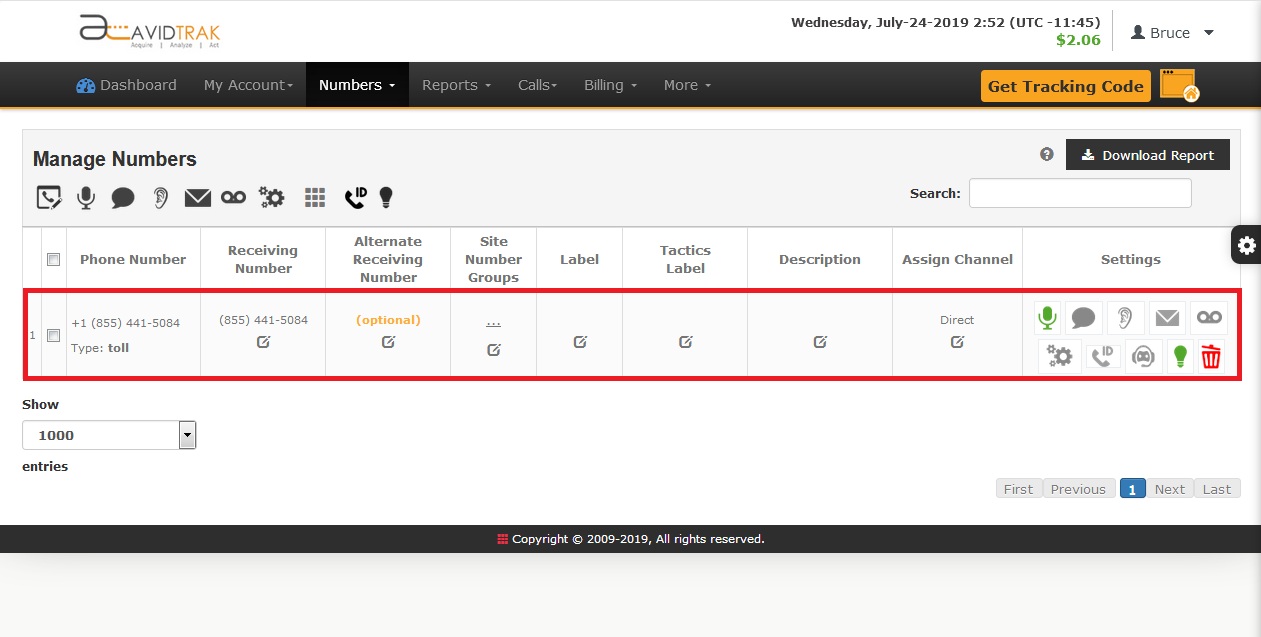Image resolution: width=1261 pixels, height=637 pixels.
Task: Sort by Receiving Number column header
Action: pos(263,259)
